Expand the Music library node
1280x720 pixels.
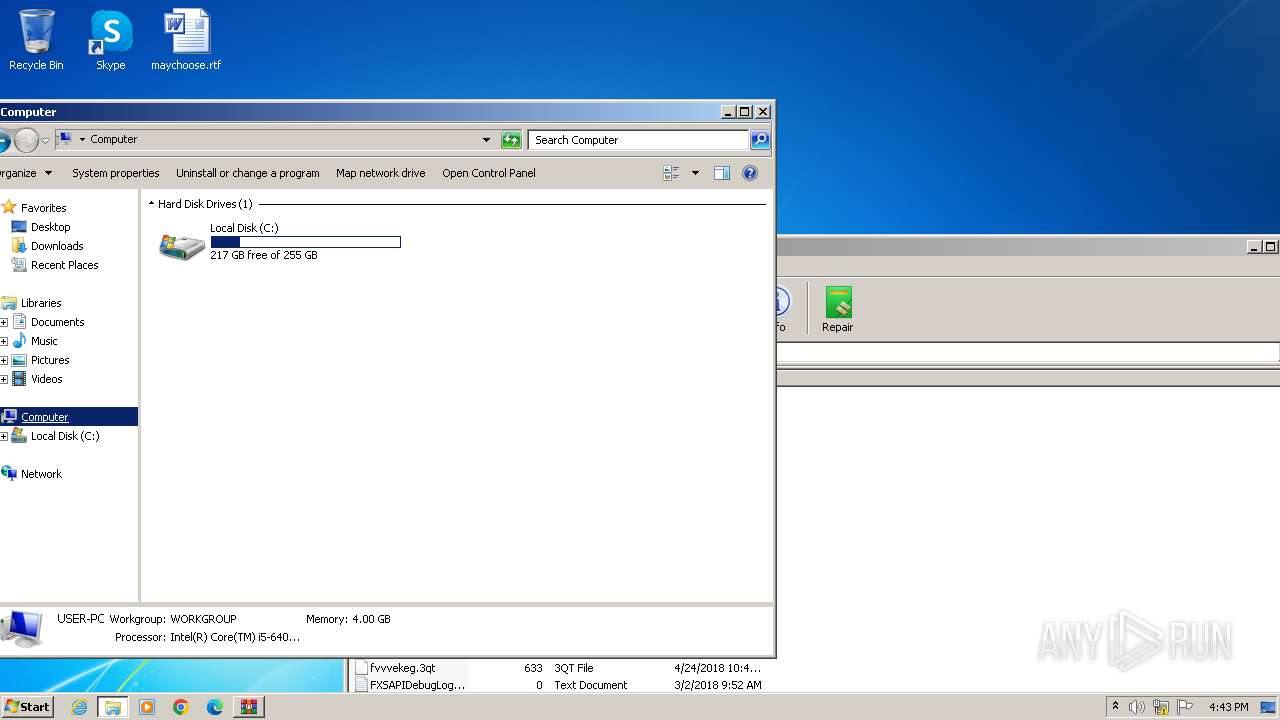pyautogui.click(x=4, y=341)
